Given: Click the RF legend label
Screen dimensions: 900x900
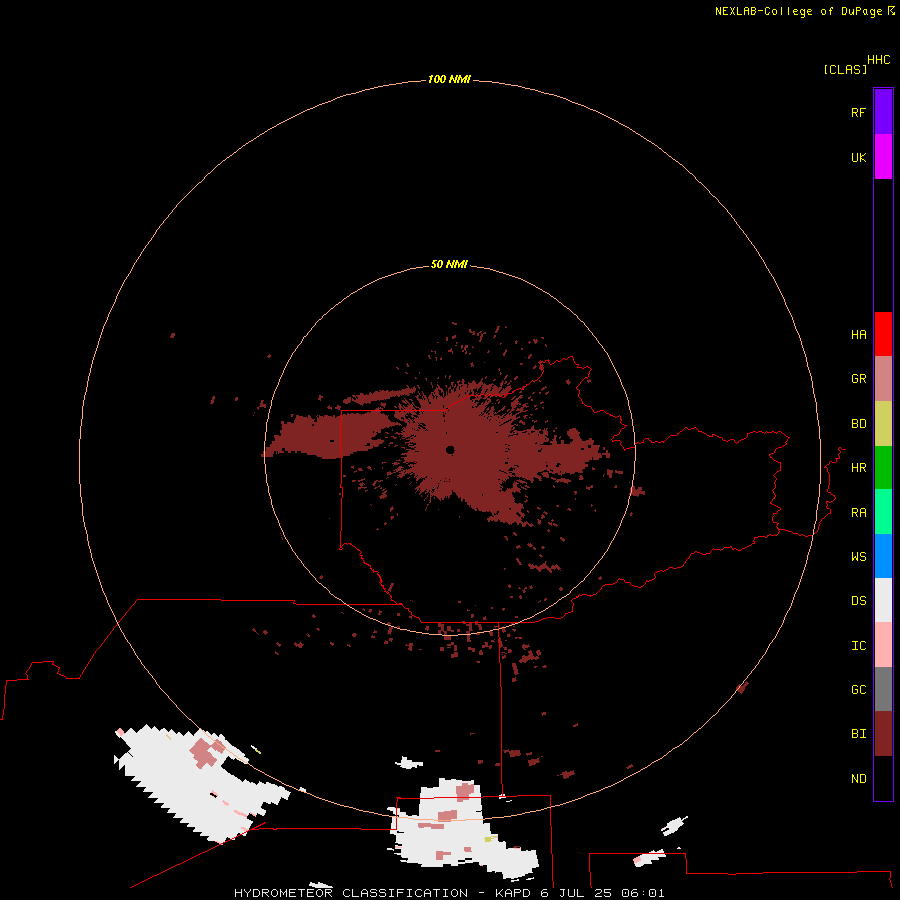Looking at the screenshot, I should [x=858, y=112].
